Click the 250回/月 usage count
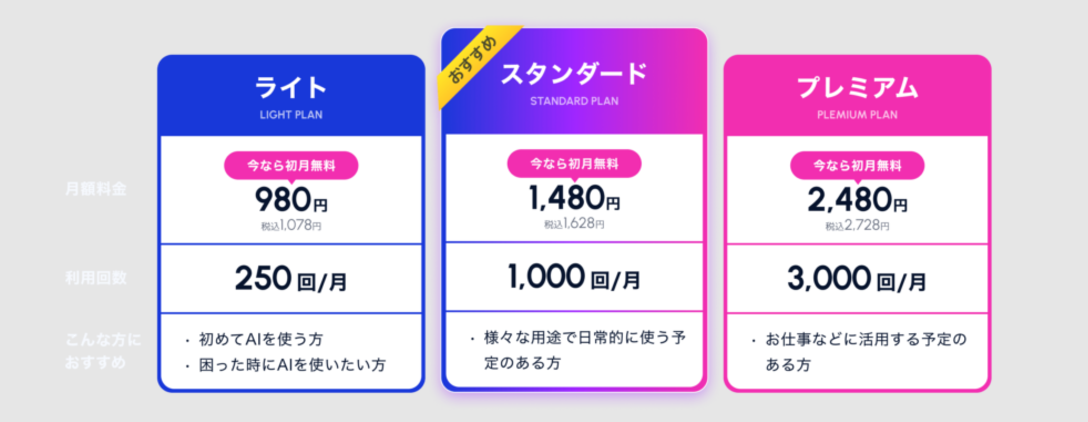Viewport: 1088px width, 422px height. click(291, 279)
